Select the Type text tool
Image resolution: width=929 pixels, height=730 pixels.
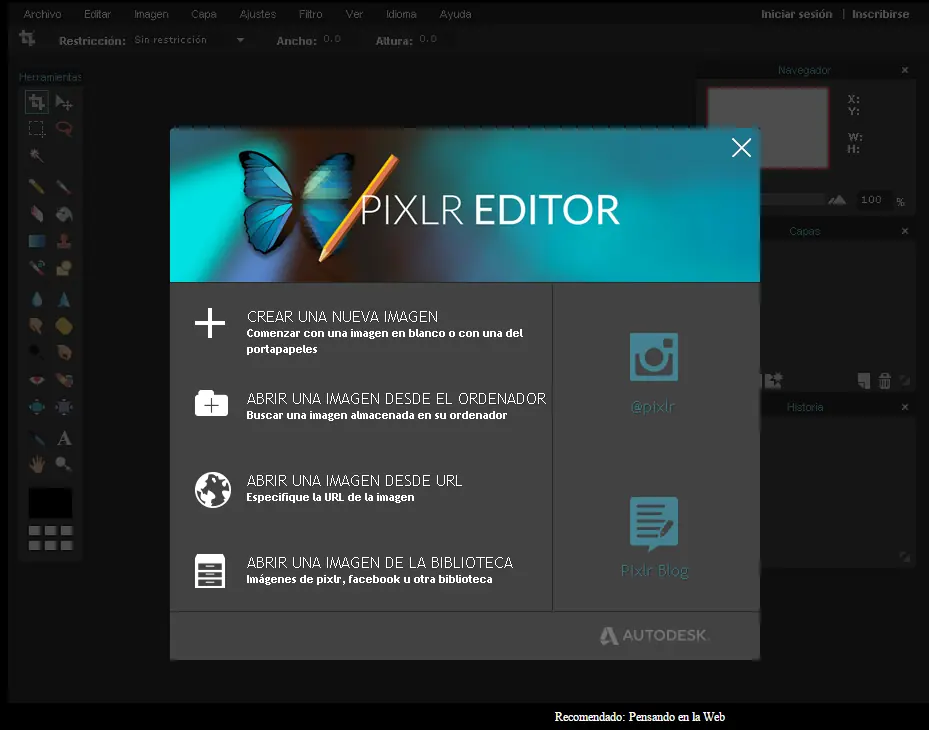coord(64,438)
